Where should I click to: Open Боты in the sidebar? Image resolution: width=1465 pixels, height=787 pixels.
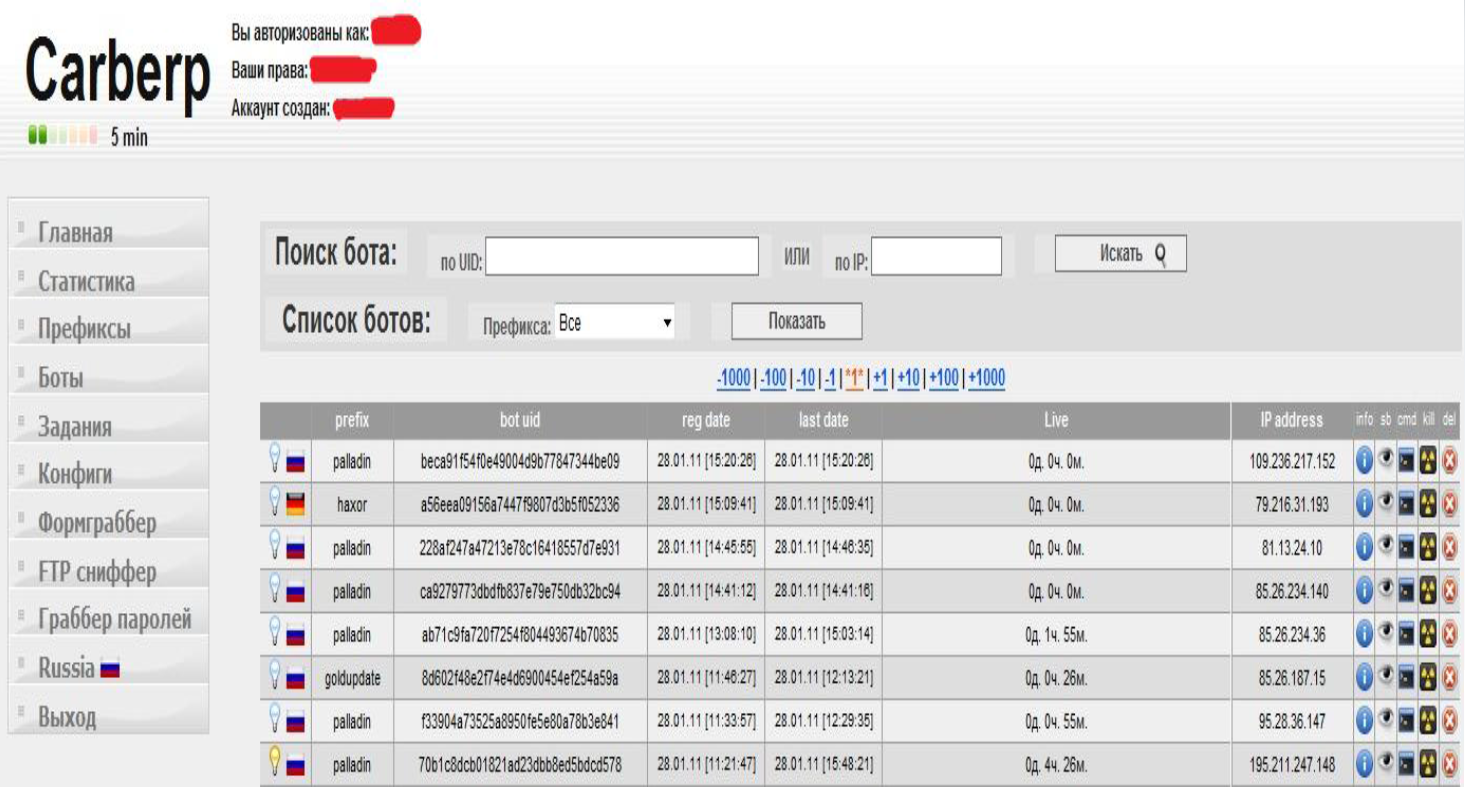60,379
